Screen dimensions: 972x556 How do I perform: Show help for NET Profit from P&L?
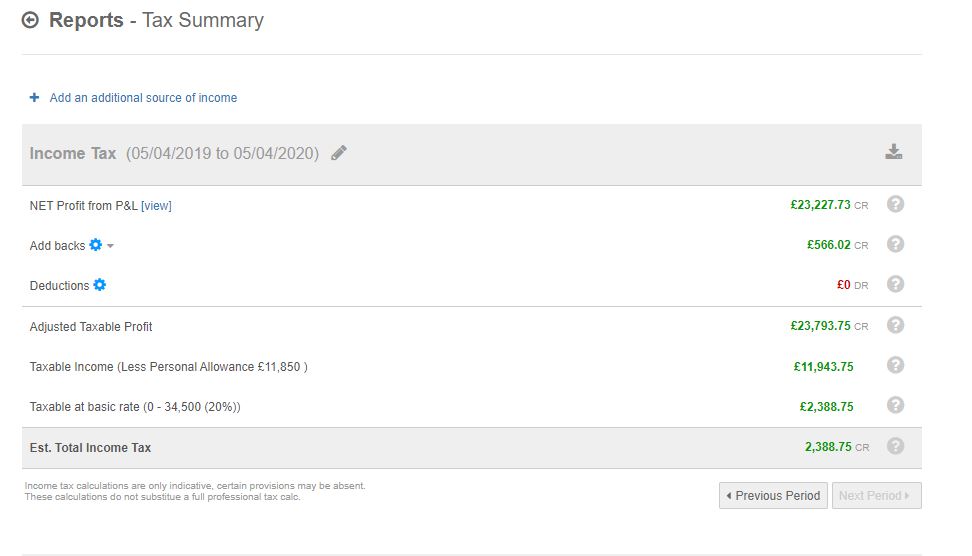895,204
